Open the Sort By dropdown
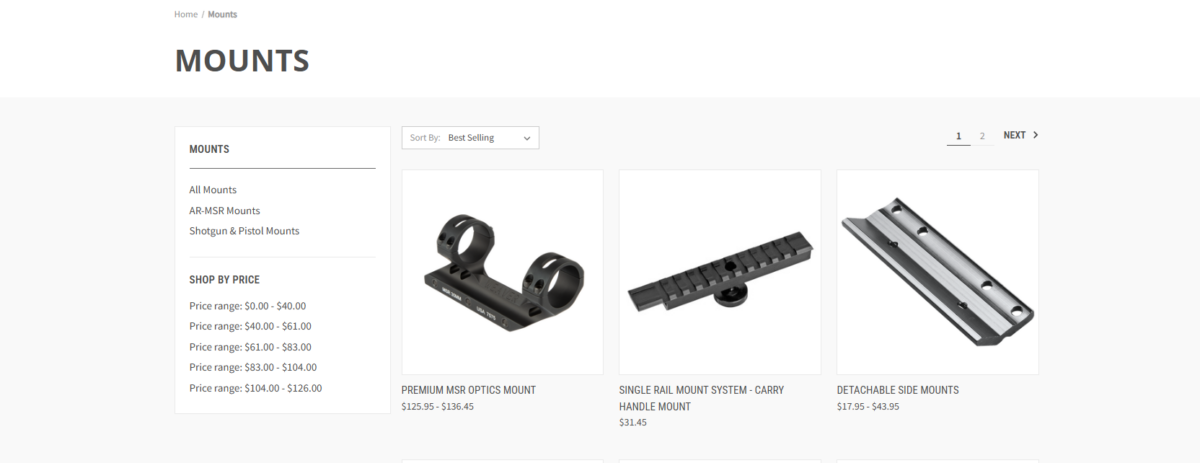Viewport: 1200px width, 463px height. tap(470, 138)
